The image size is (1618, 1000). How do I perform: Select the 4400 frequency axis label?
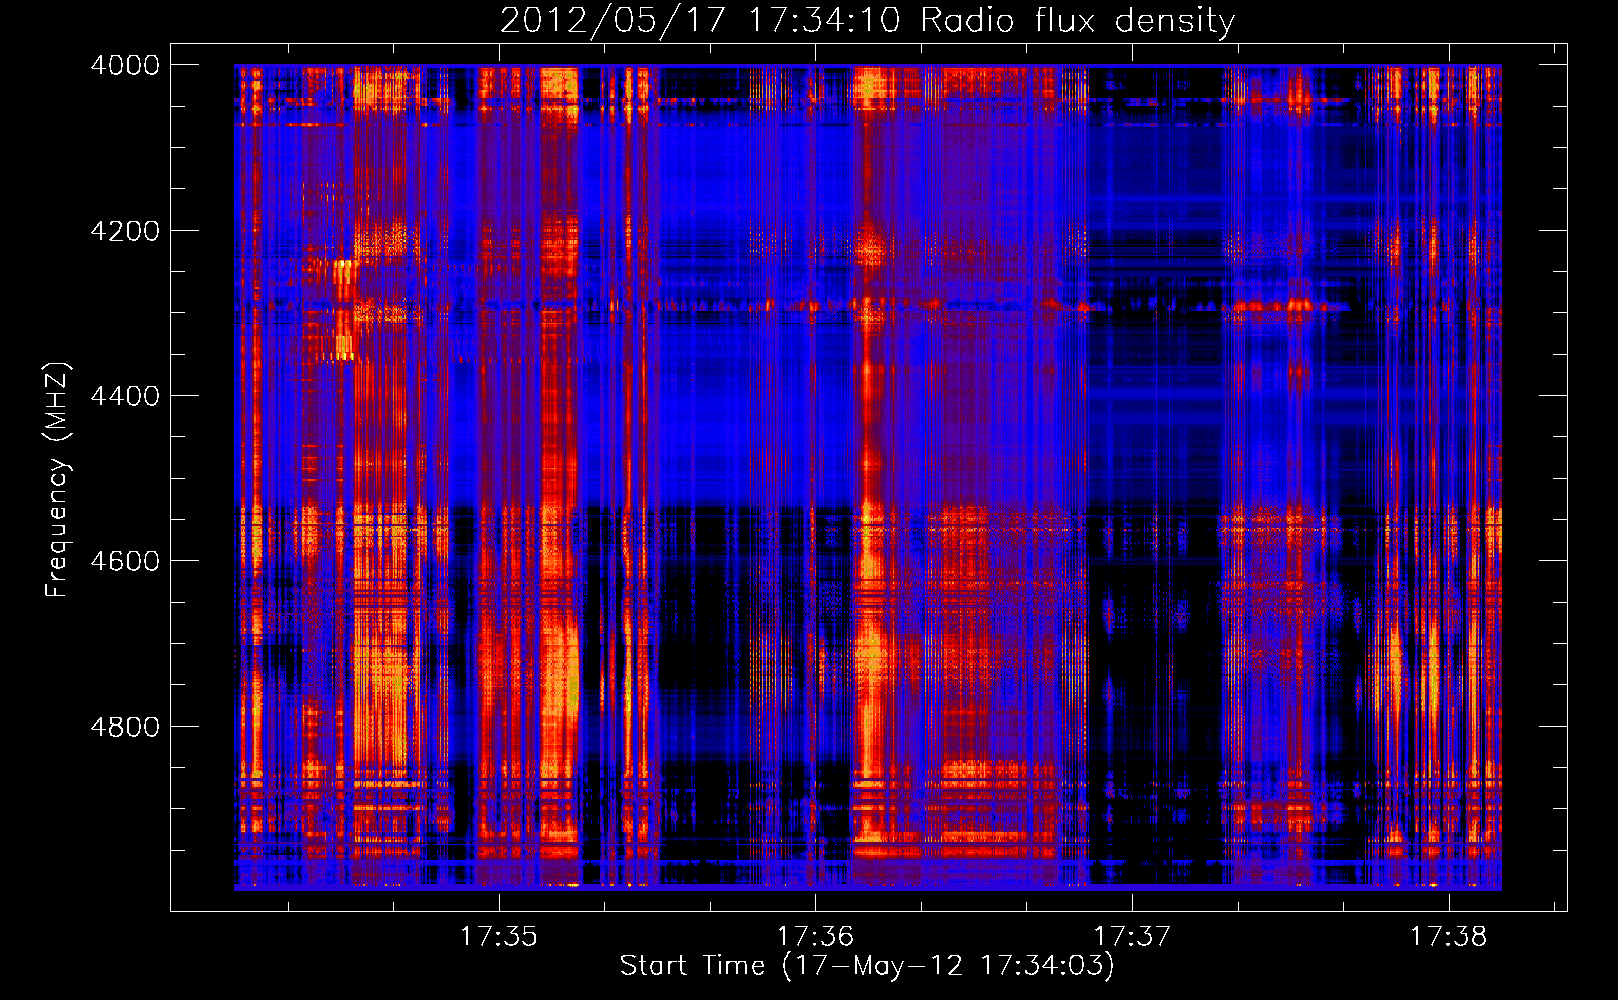tap(125, 396)
